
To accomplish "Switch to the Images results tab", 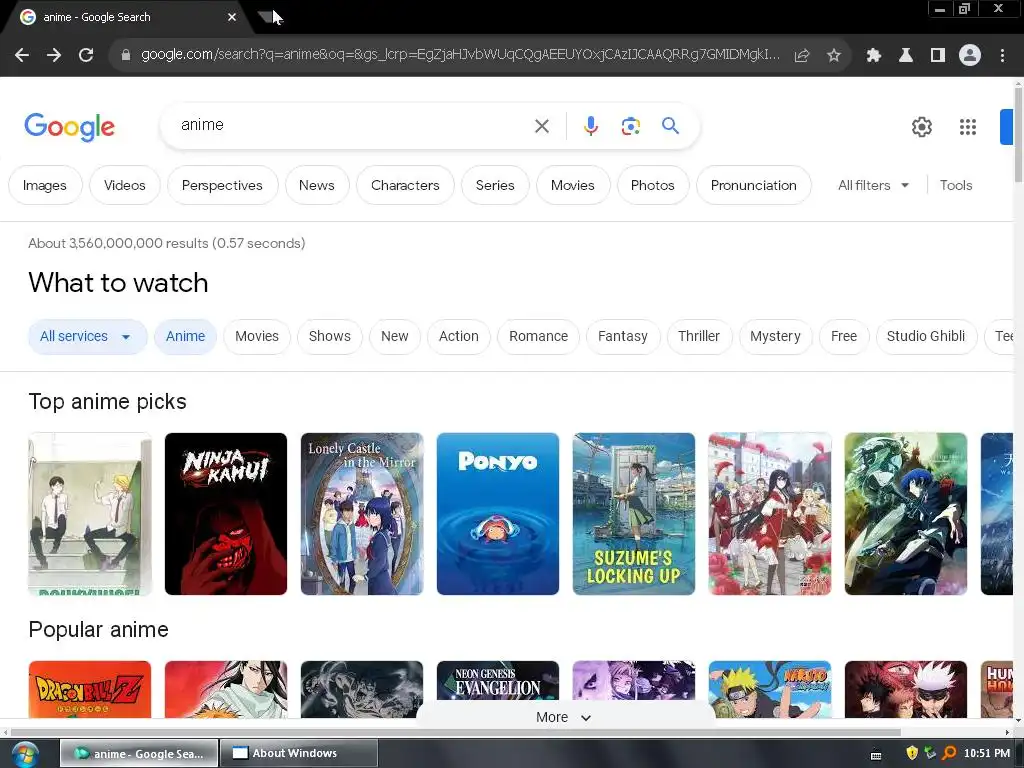I will coord(45,185).
